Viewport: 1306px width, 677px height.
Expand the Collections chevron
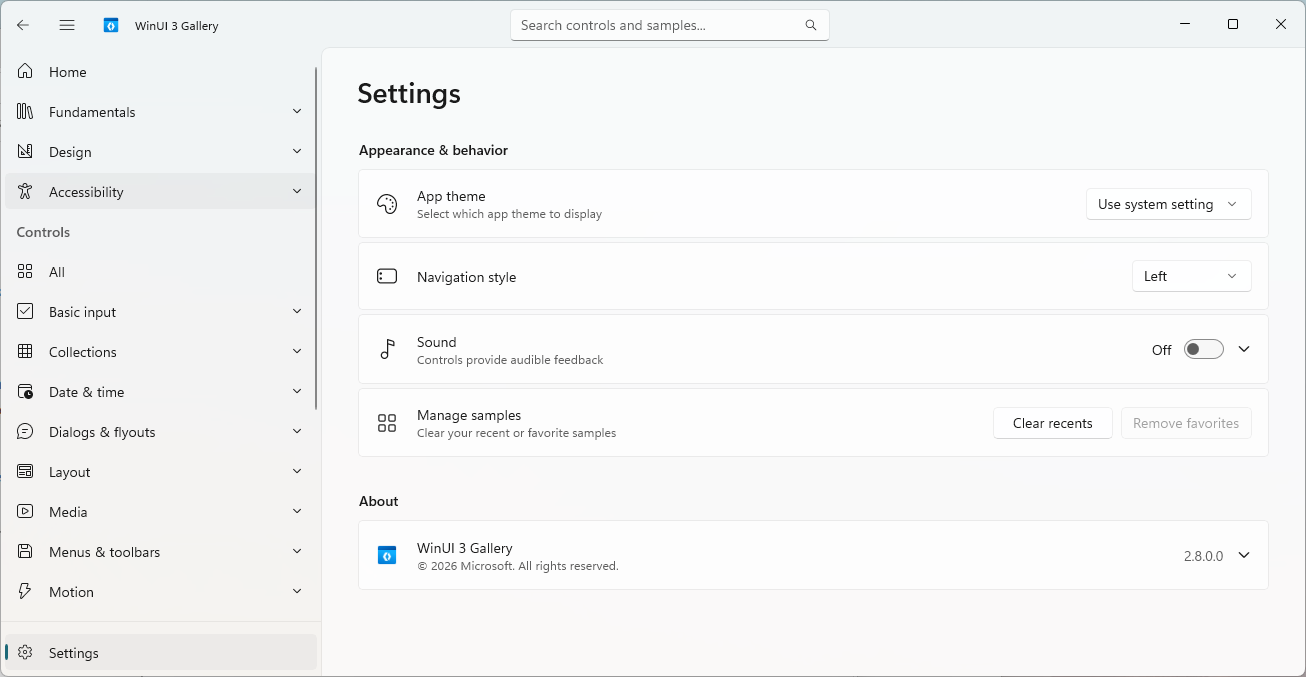coord(297,351)
